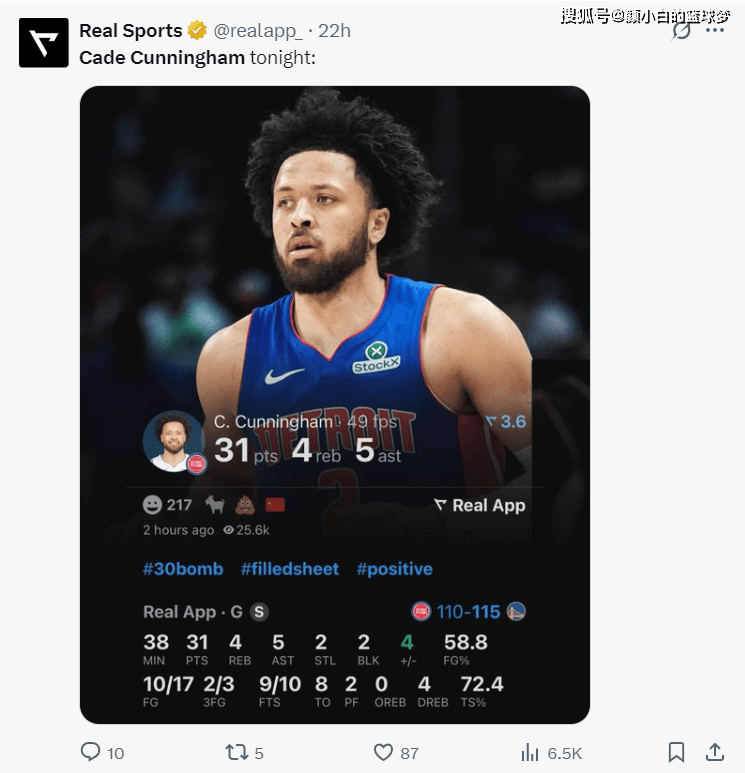Click C. Cunningham's small round player avatar

pos(173,441)
